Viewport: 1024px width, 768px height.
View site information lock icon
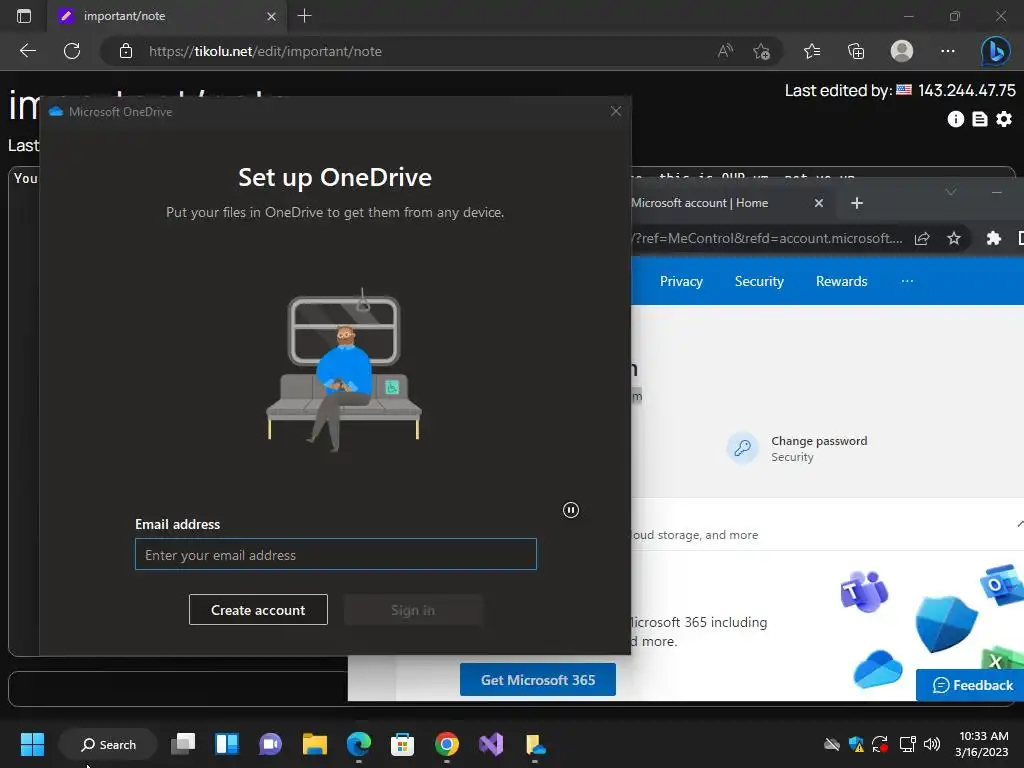(x=126, y=51)
